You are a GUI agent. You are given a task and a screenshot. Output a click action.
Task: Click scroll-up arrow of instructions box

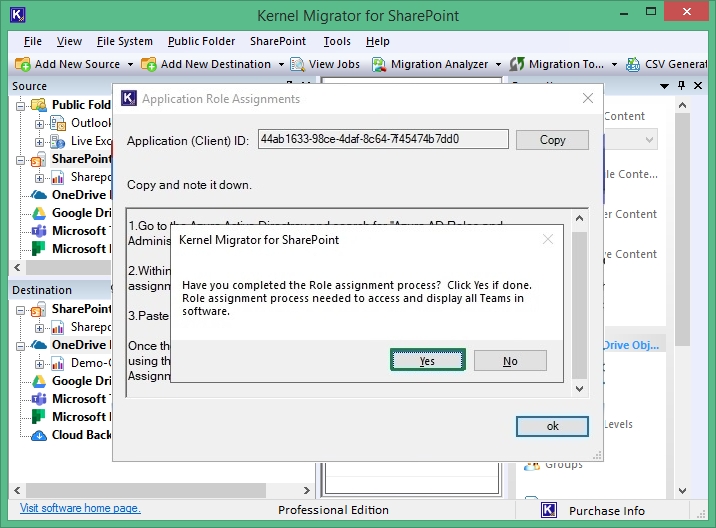tap(579, 218)
